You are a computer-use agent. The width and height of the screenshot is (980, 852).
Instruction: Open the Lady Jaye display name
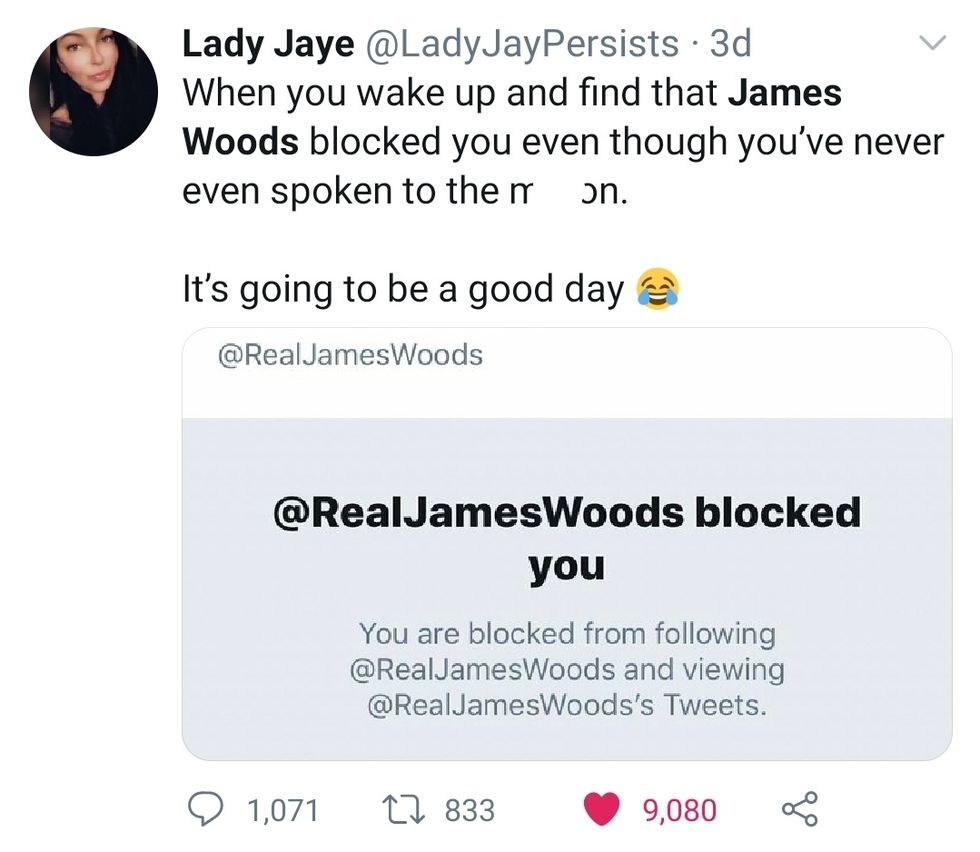pos(268,44)
